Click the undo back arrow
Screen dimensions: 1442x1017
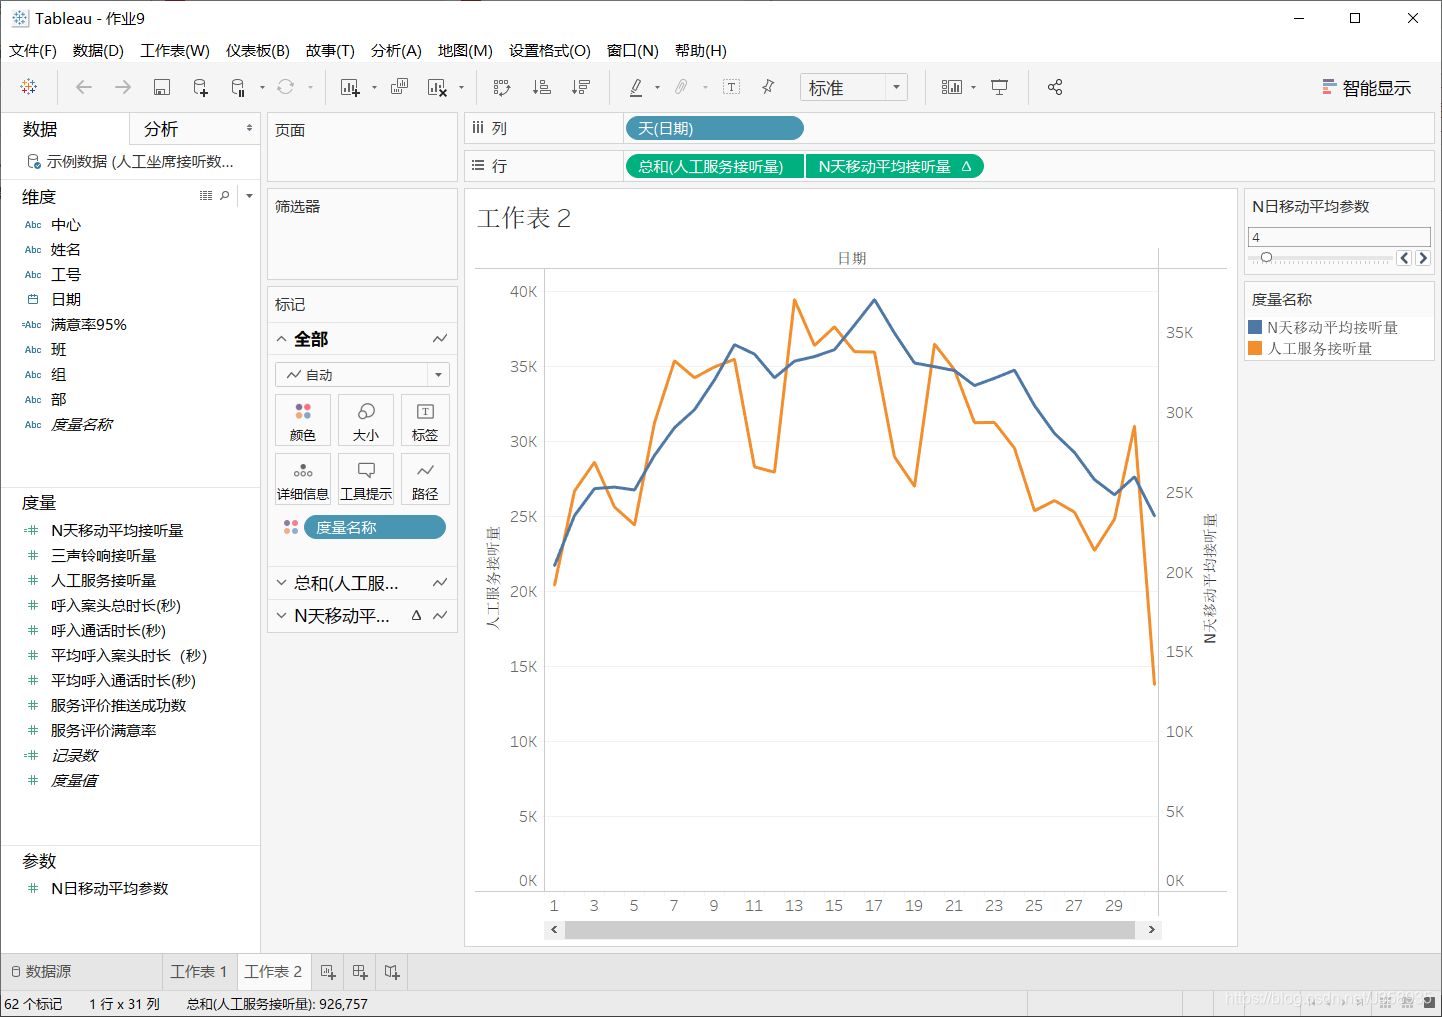pyautogui.click(x=84, y=87)
